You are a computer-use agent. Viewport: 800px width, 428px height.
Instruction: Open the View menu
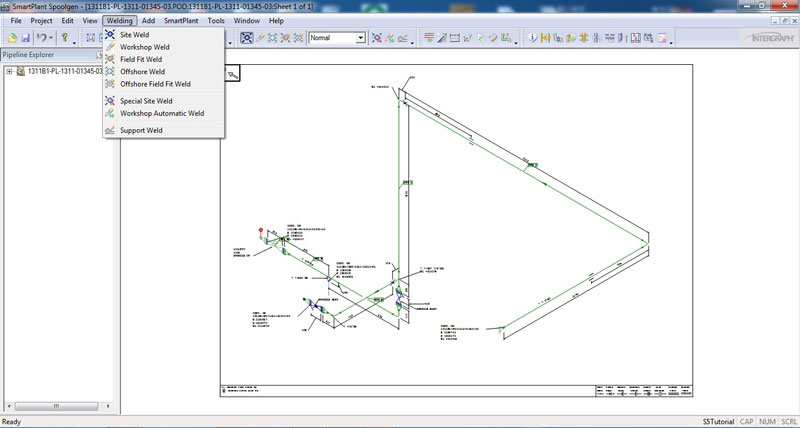tap(90, 21)
